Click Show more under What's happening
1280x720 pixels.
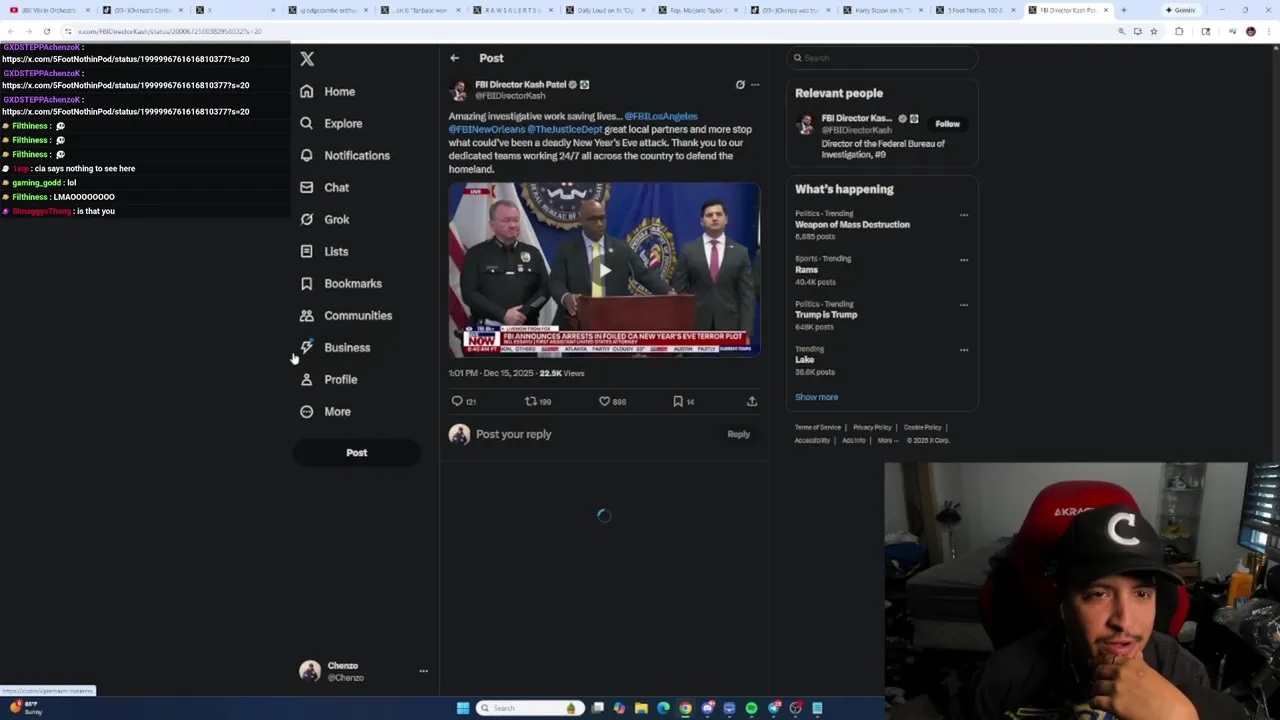tap(816, 397)
